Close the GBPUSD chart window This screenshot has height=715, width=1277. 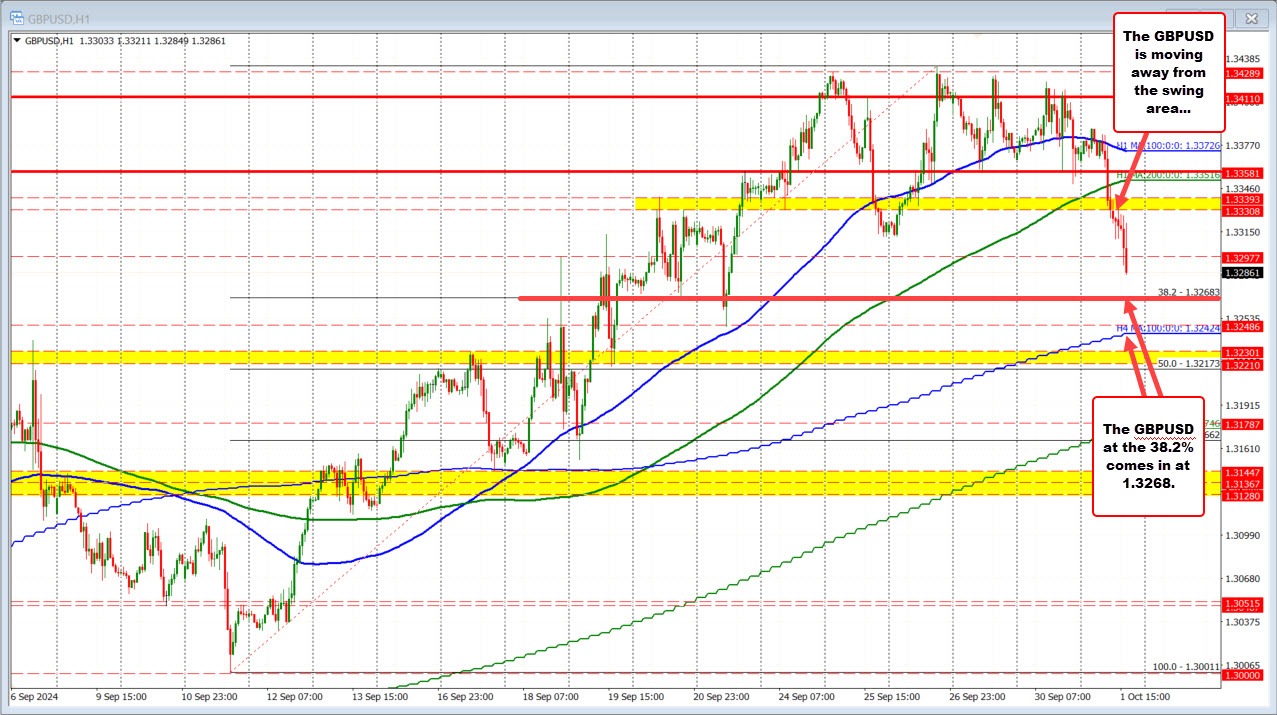pos(1250,17)
